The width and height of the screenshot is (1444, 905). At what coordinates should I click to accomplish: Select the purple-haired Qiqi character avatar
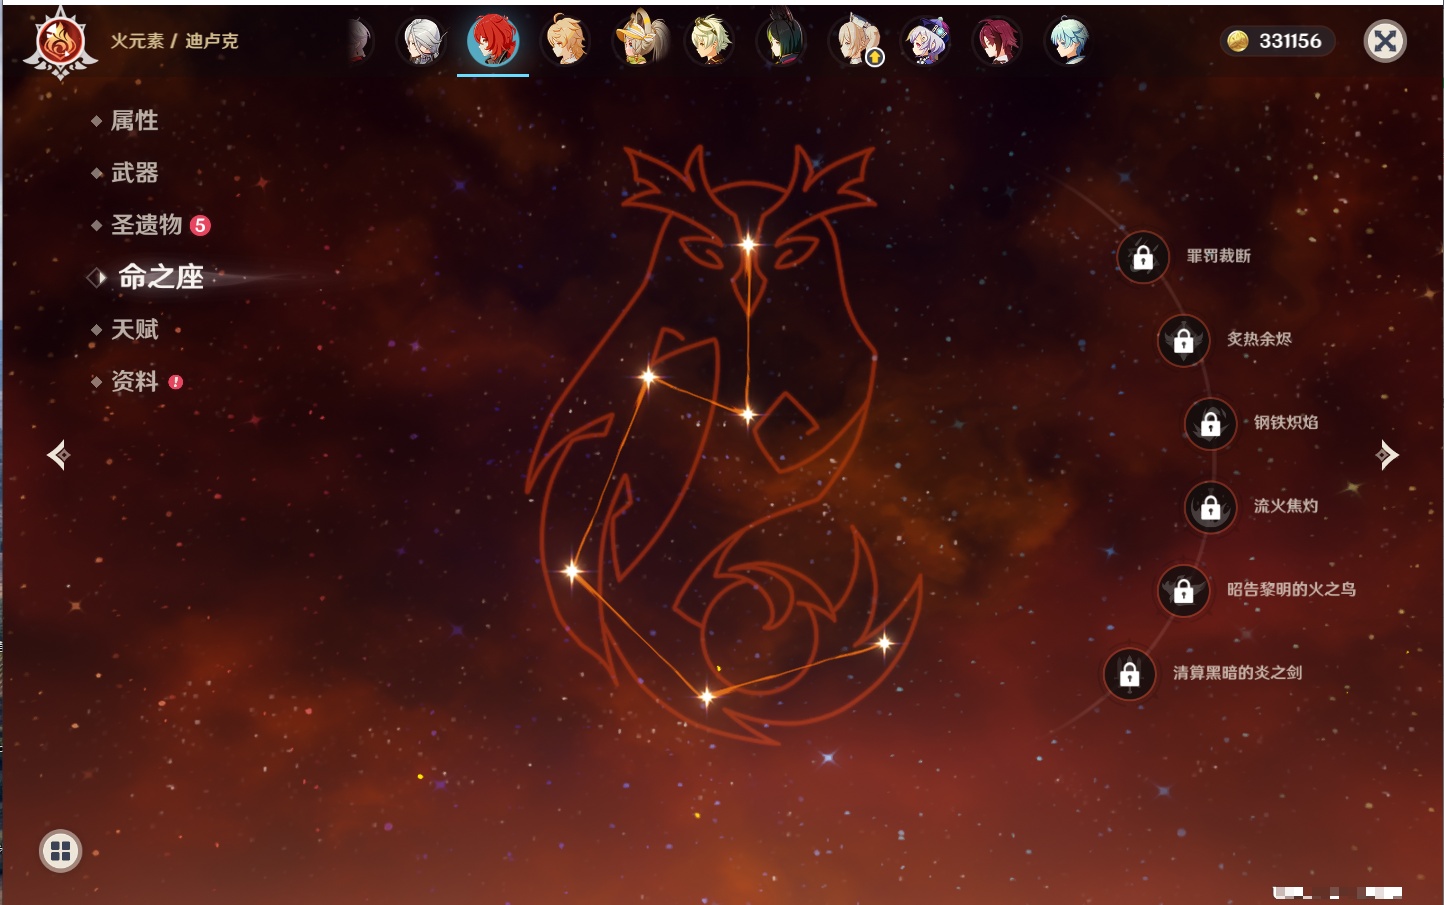point(925,42)
